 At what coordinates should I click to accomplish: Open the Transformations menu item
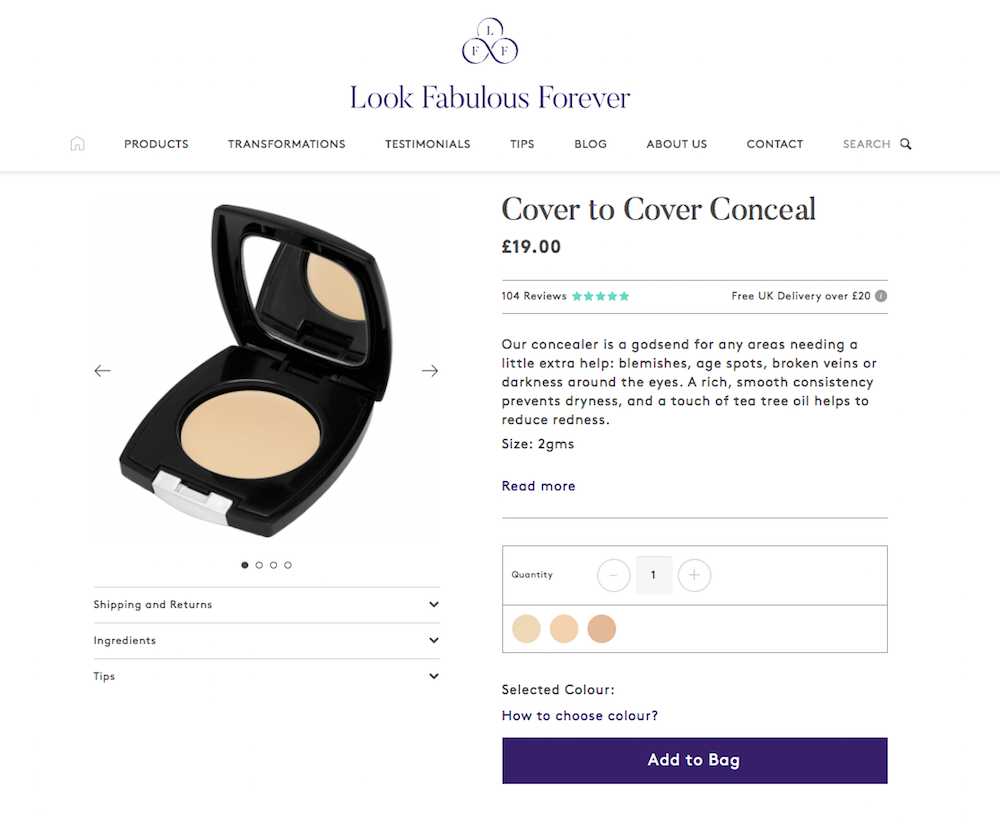click(286, 144)
